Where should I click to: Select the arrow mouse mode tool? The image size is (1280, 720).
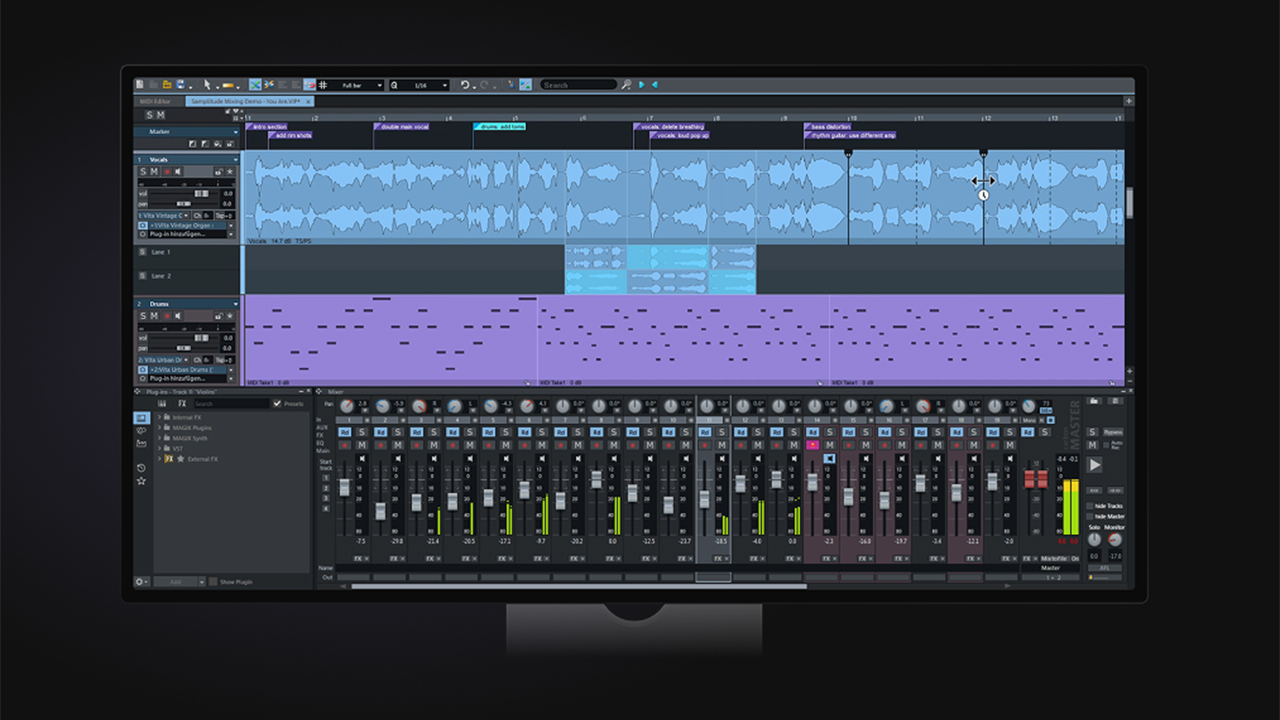207,85
